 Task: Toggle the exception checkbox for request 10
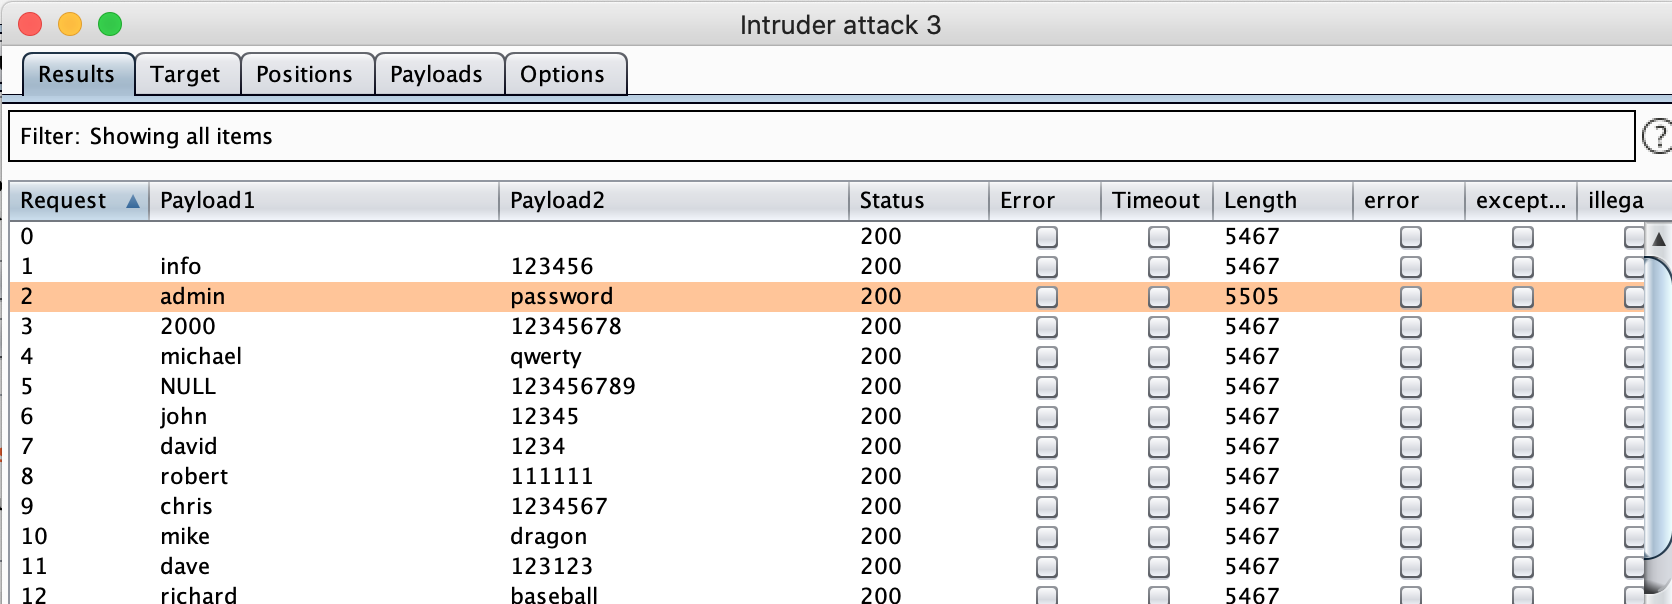click(x=1523, y=537)
